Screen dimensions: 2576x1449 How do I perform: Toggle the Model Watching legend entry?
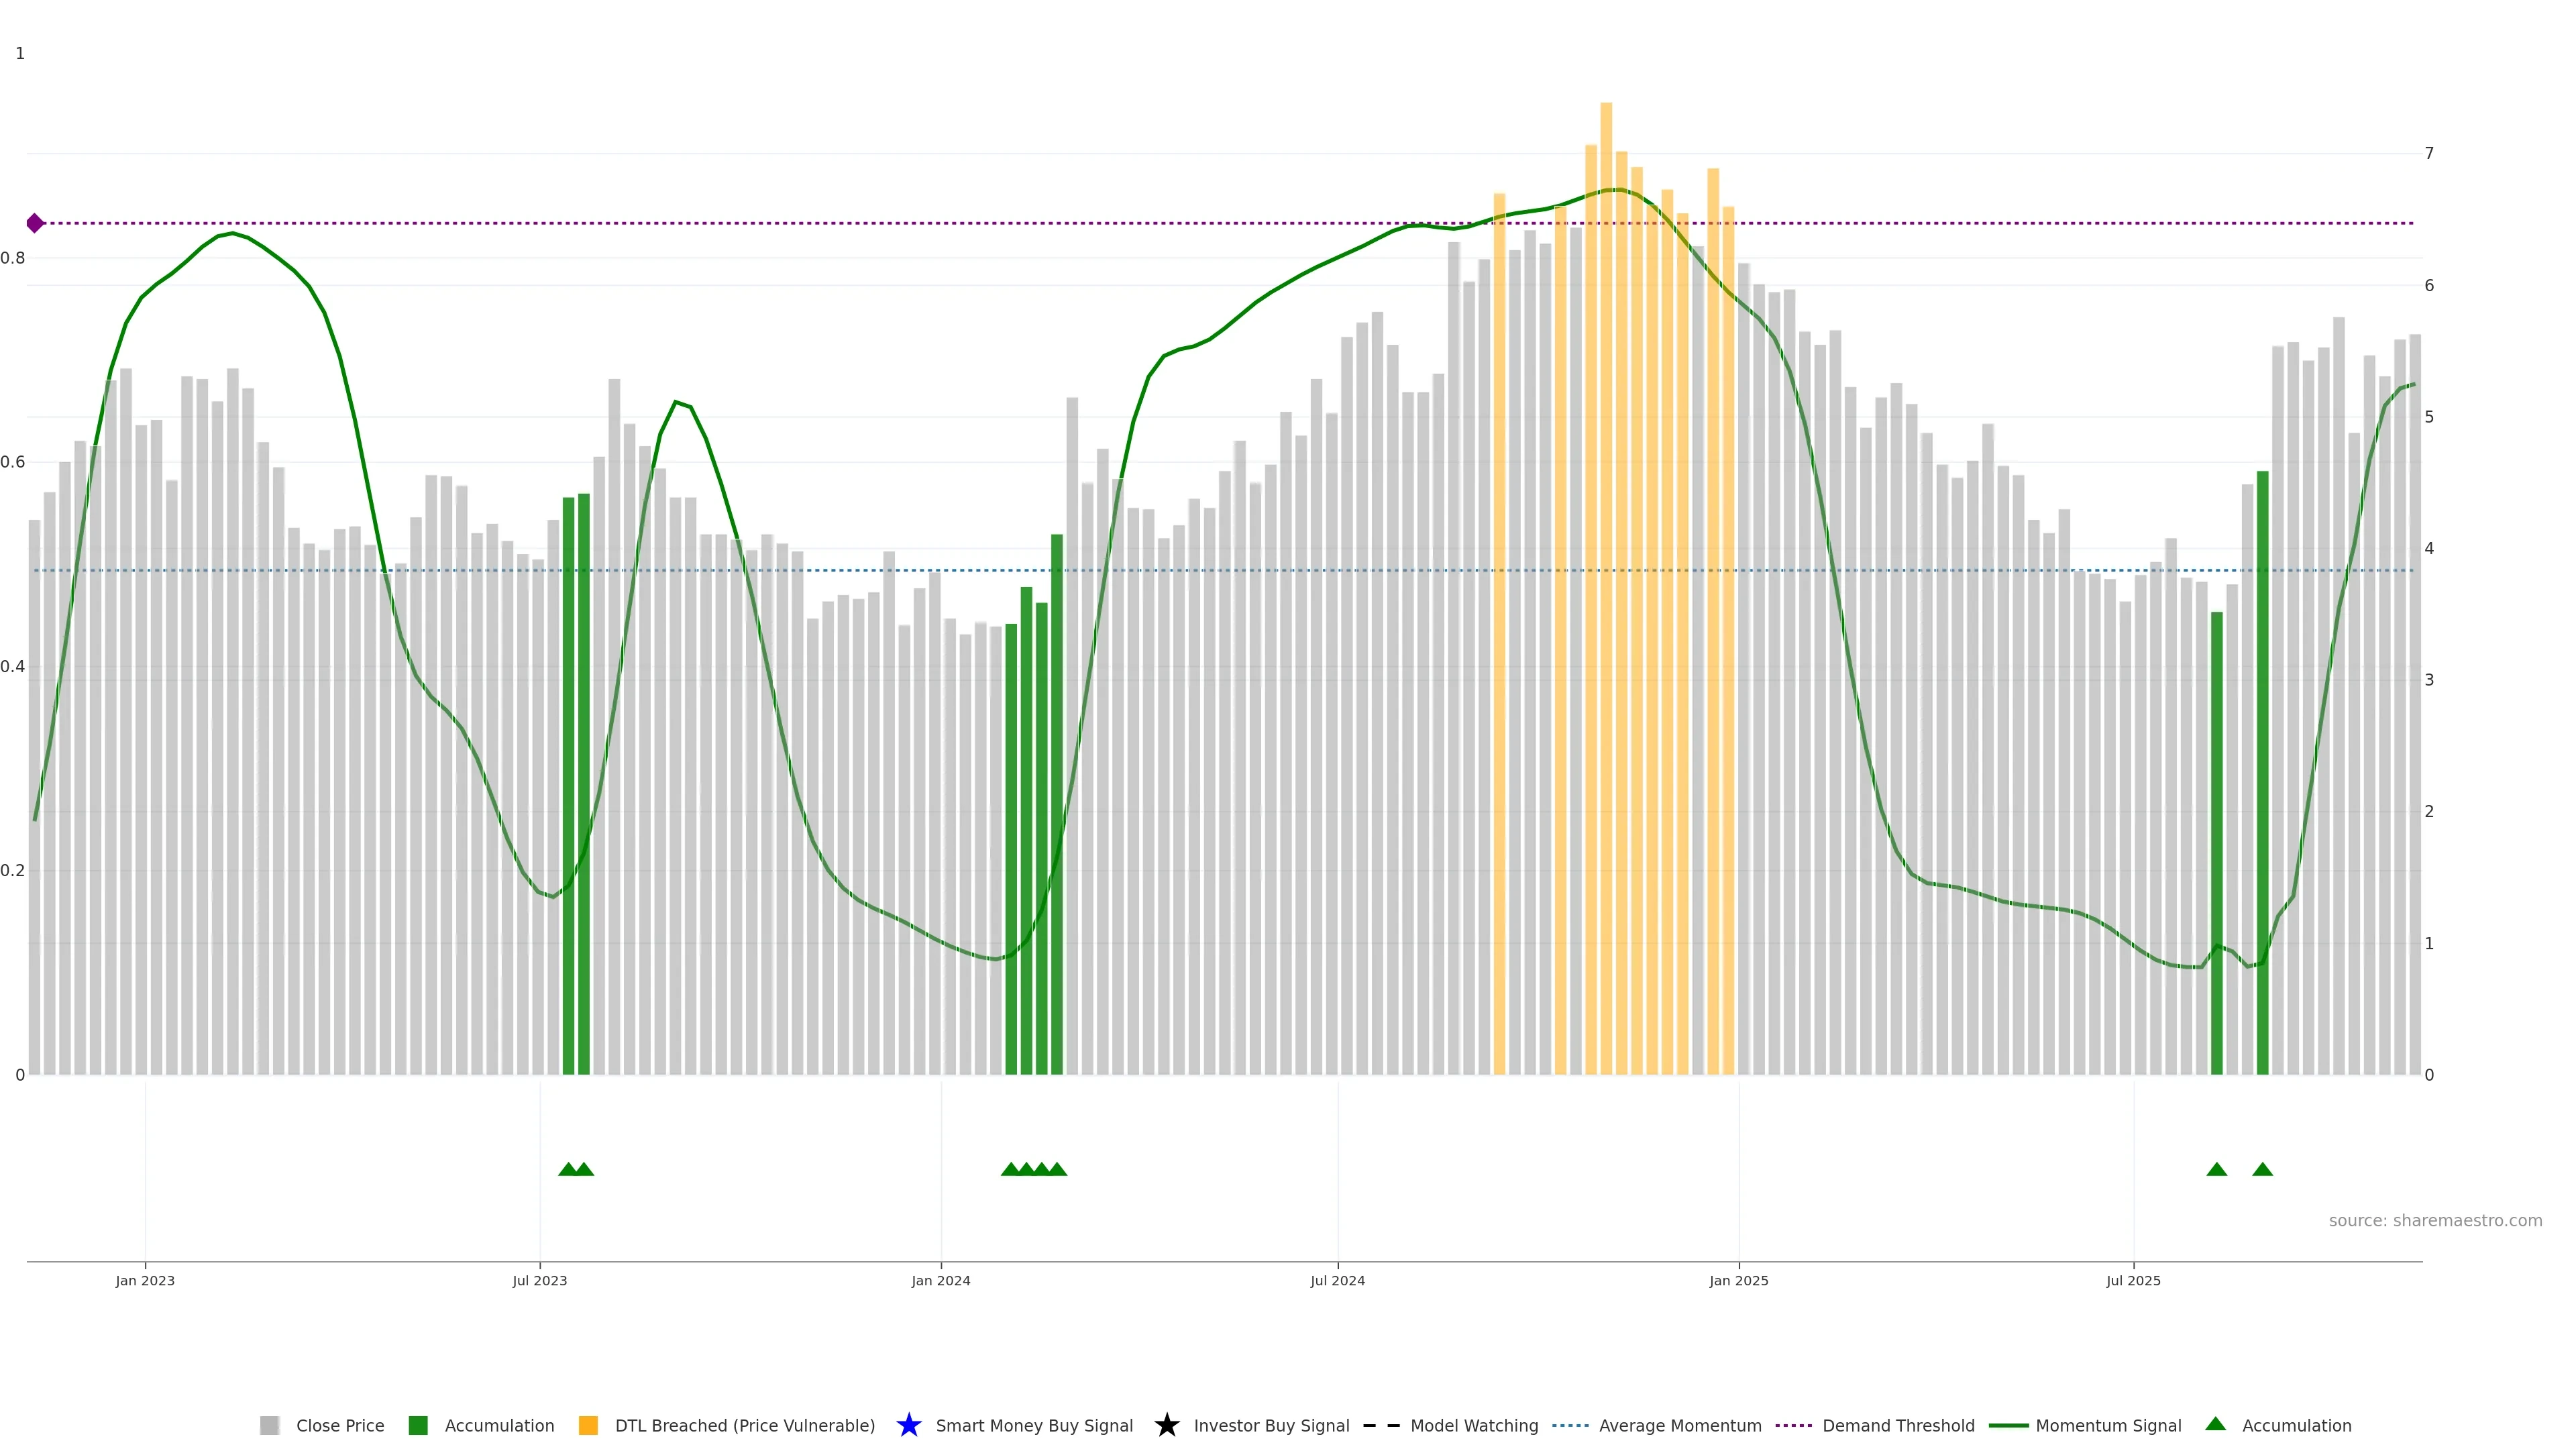[1473, 1425]
